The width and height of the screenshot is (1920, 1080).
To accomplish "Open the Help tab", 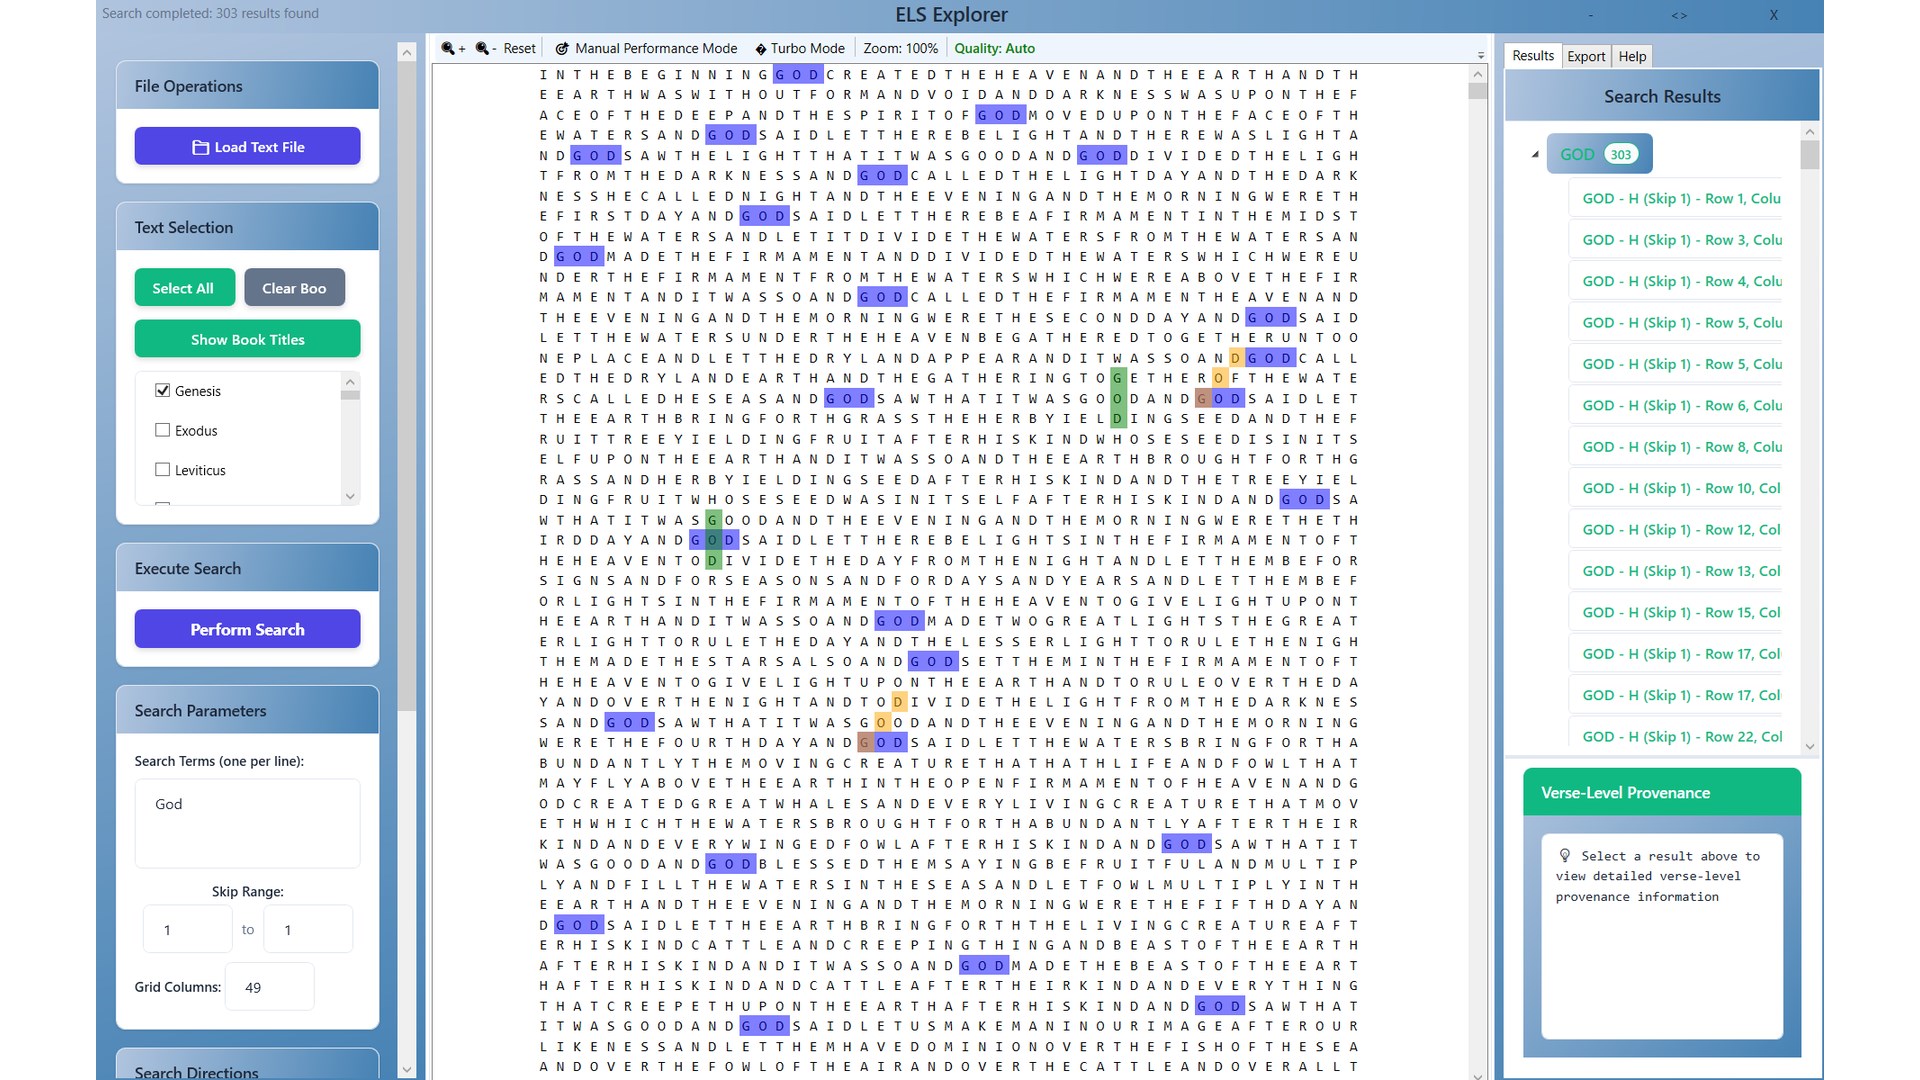I will coord(1632,56).
